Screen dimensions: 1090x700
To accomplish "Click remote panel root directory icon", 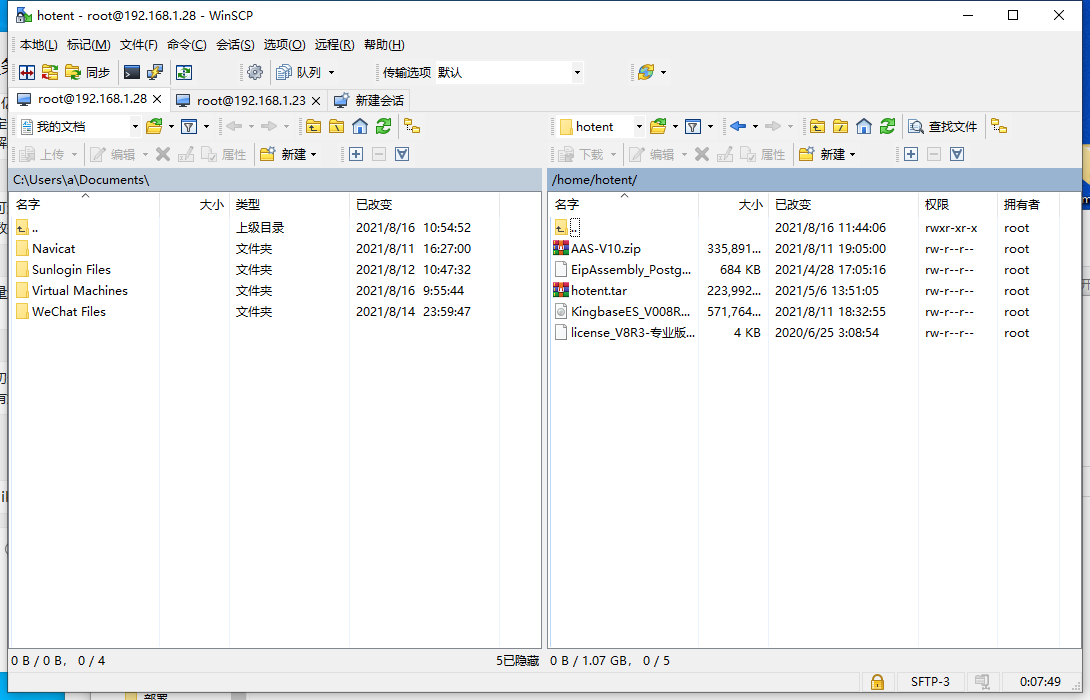I will 840,127.
